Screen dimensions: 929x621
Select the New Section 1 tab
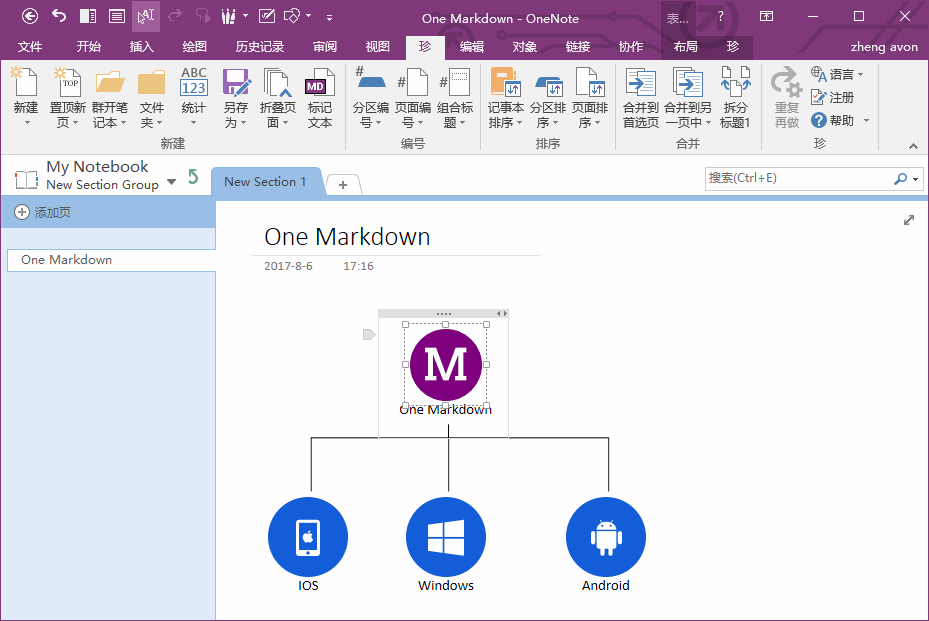(x=265, y=182)
